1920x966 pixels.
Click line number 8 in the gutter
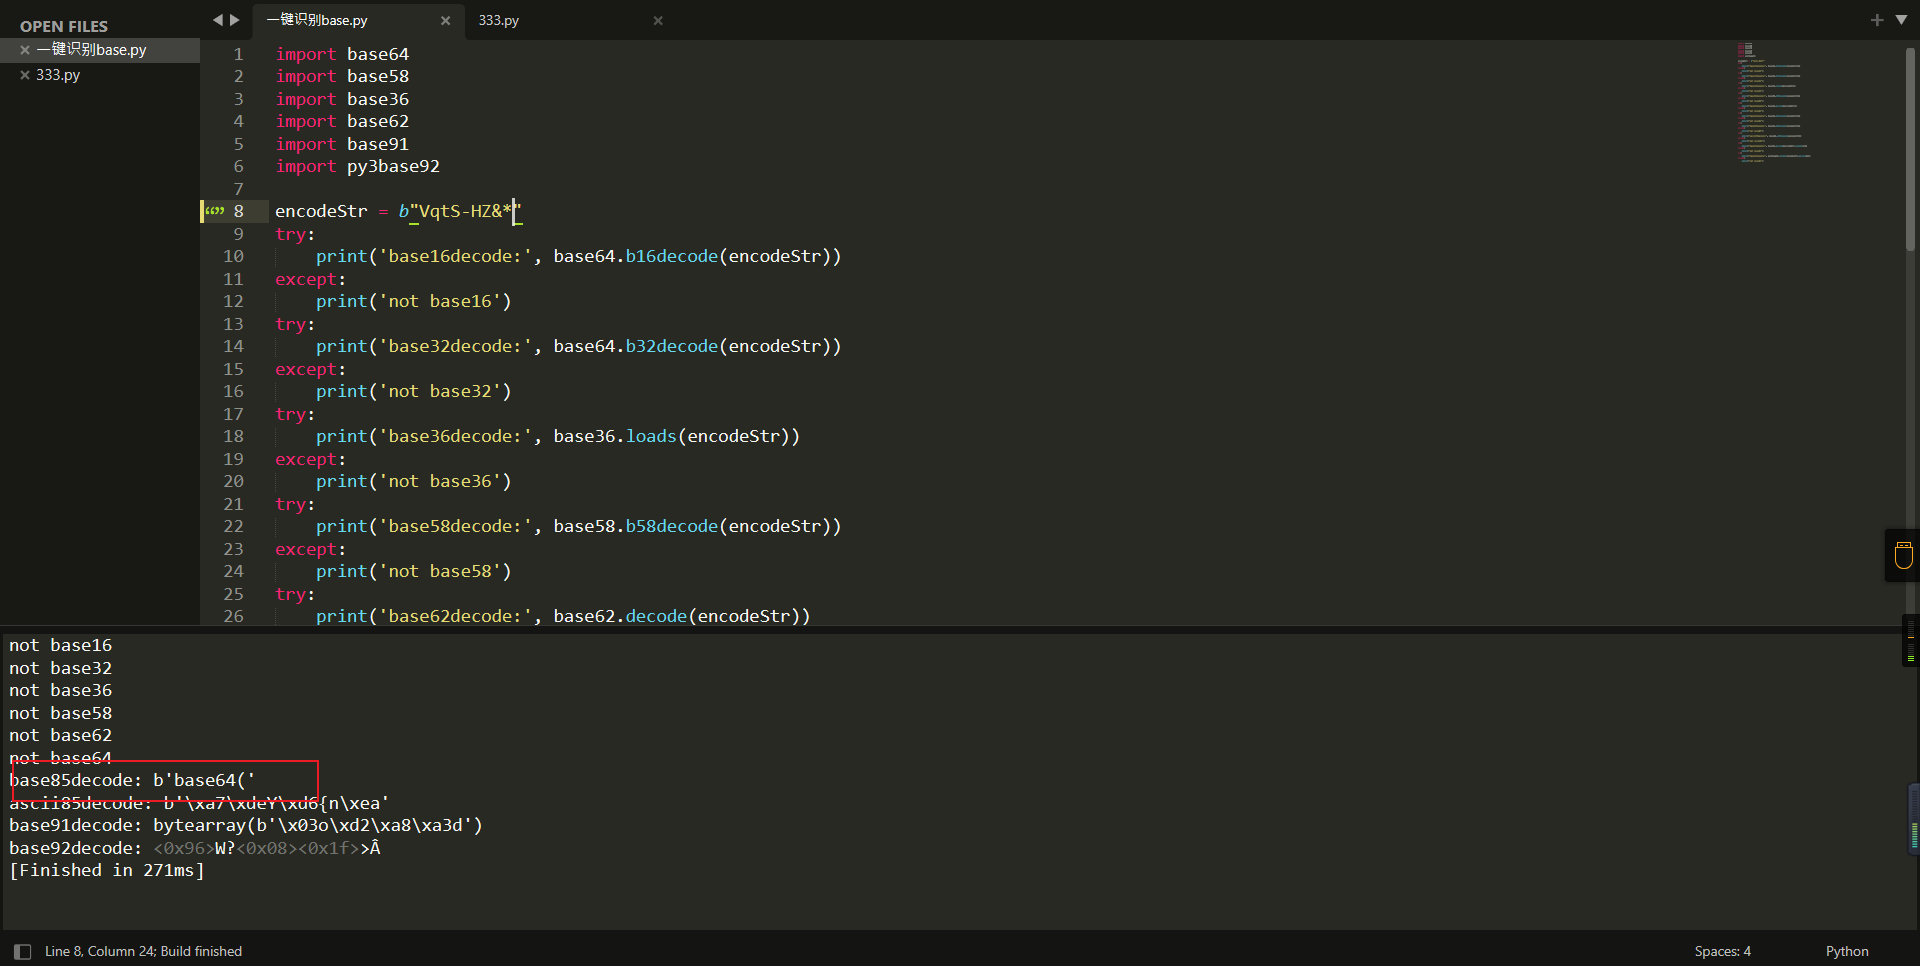click(x=238, y=211)
